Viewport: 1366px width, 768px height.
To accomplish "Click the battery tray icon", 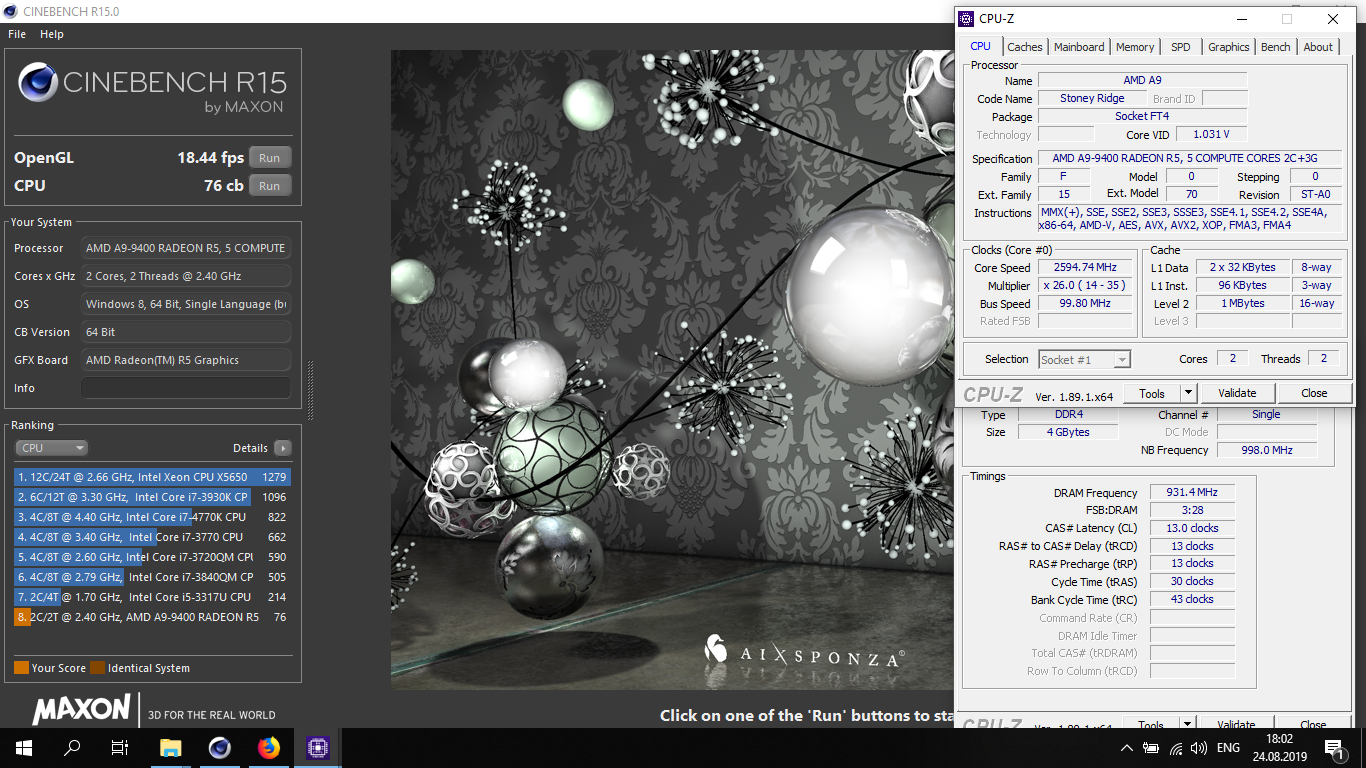I will pos(1151,748).
